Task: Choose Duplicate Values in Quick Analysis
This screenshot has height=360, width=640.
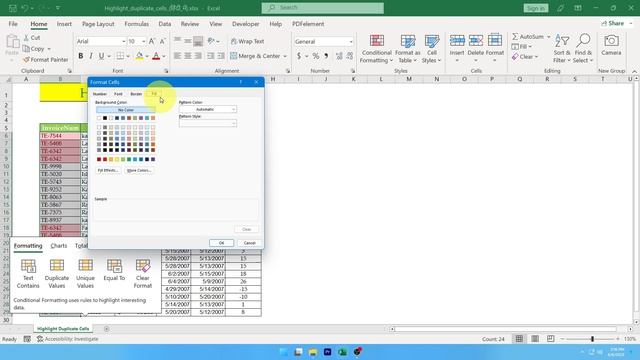Action: coord(57,273)
